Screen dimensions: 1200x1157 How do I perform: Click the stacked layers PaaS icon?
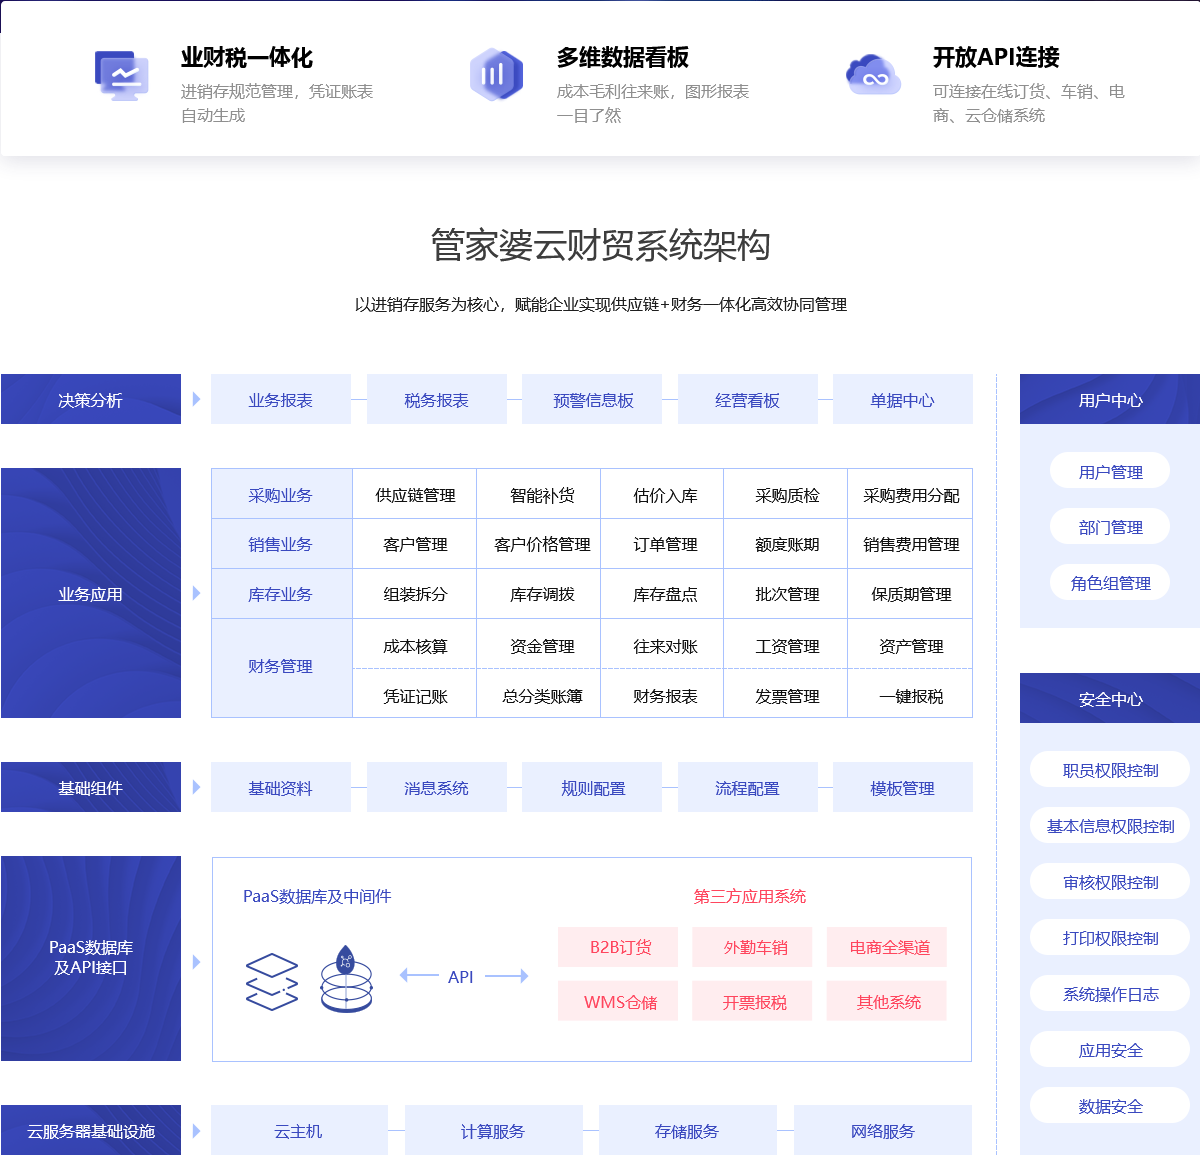[272, 981]
